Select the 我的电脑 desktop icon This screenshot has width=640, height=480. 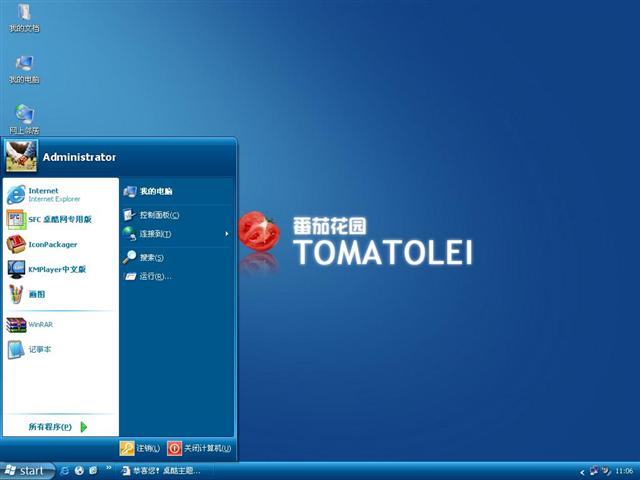(x=24, y=69)
